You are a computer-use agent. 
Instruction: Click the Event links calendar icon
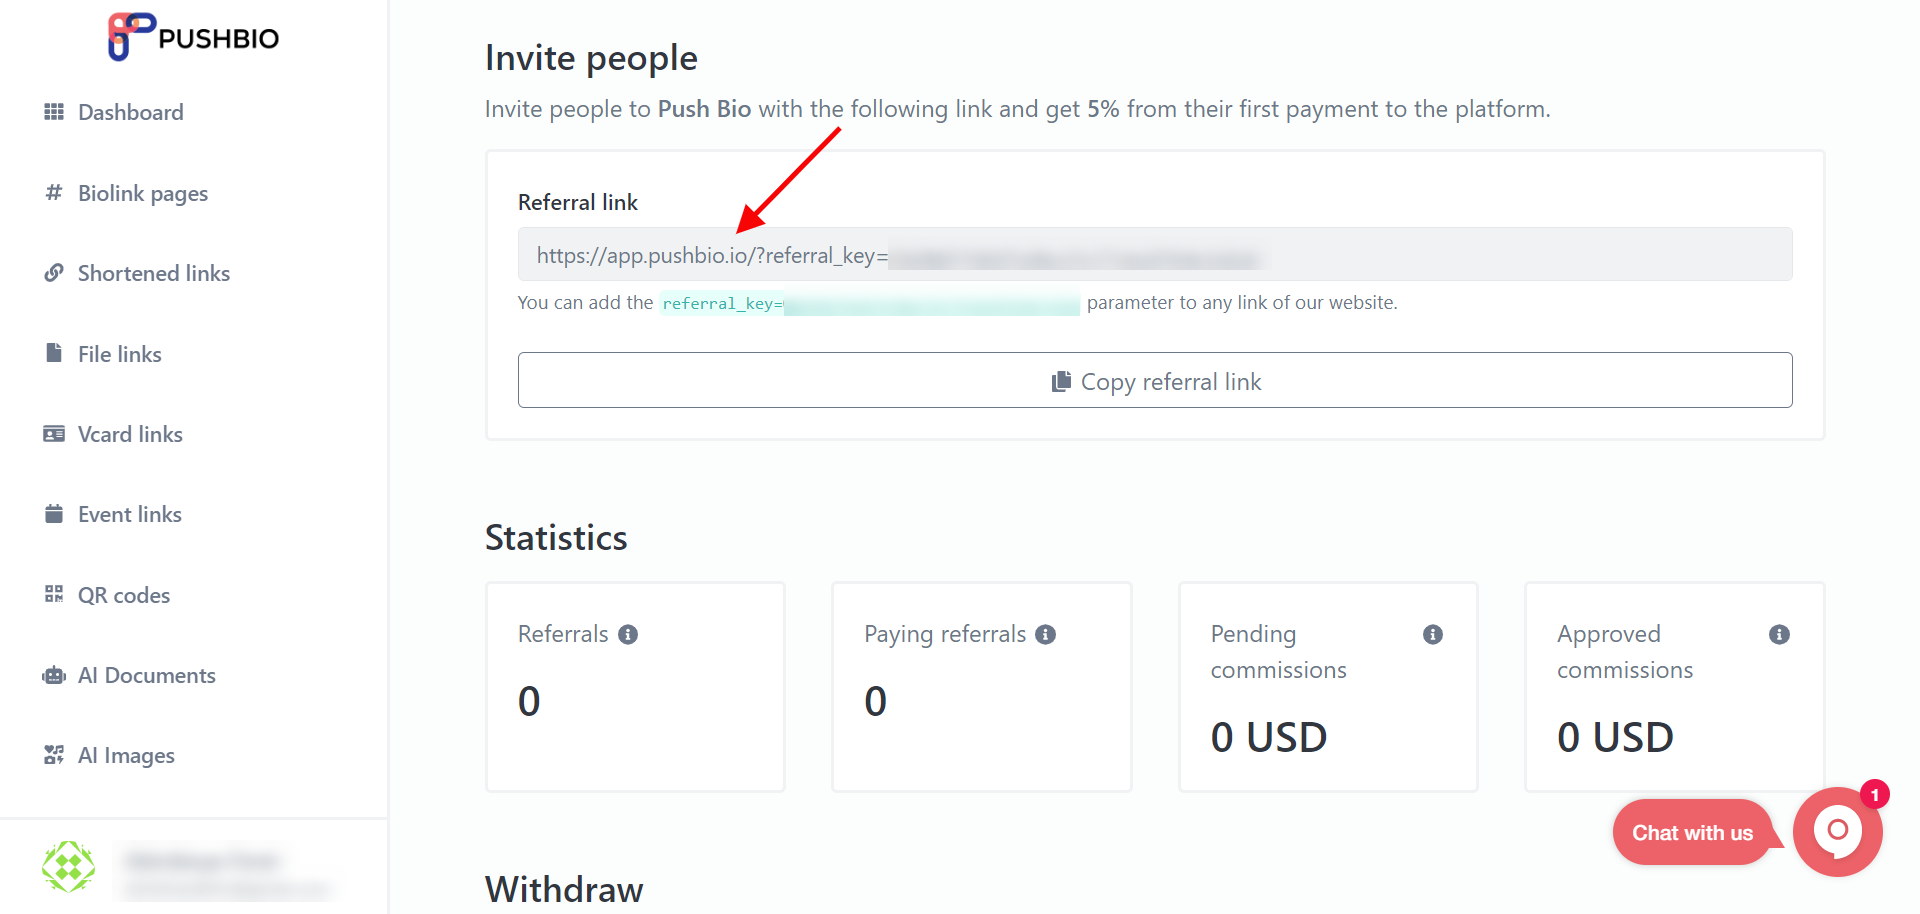[x=54, y=514]
